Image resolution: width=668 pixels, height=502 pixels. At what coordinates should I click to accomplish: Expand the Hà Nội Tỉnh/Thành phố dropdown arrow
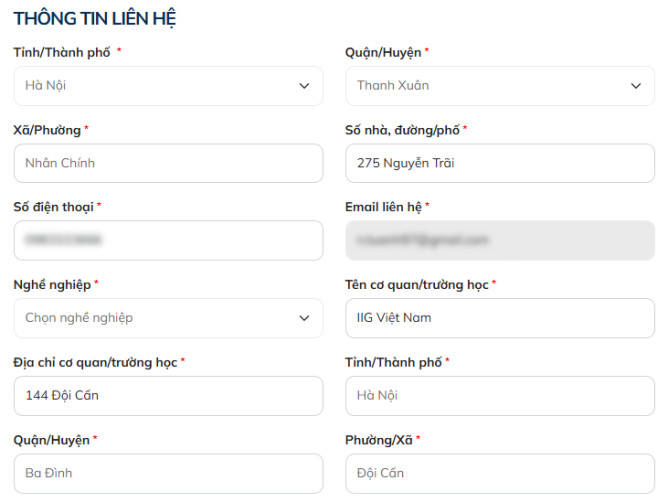point(304,86)
